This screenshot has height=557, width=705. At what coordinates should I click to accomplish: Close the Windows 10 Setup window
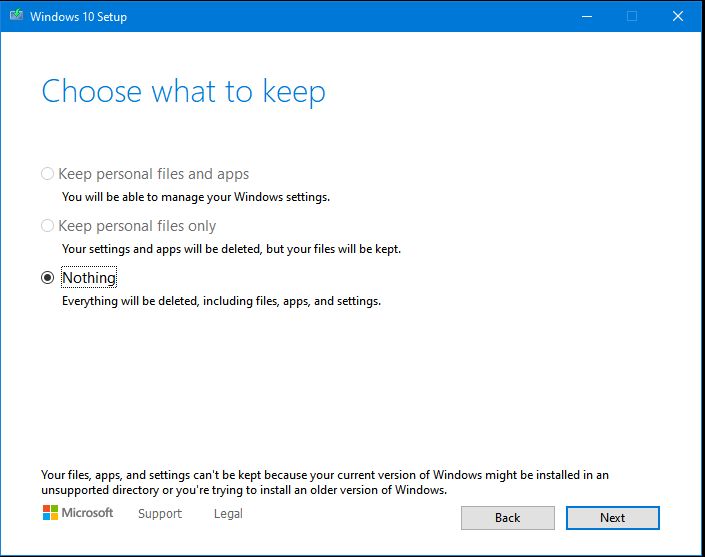pos(678,16)
